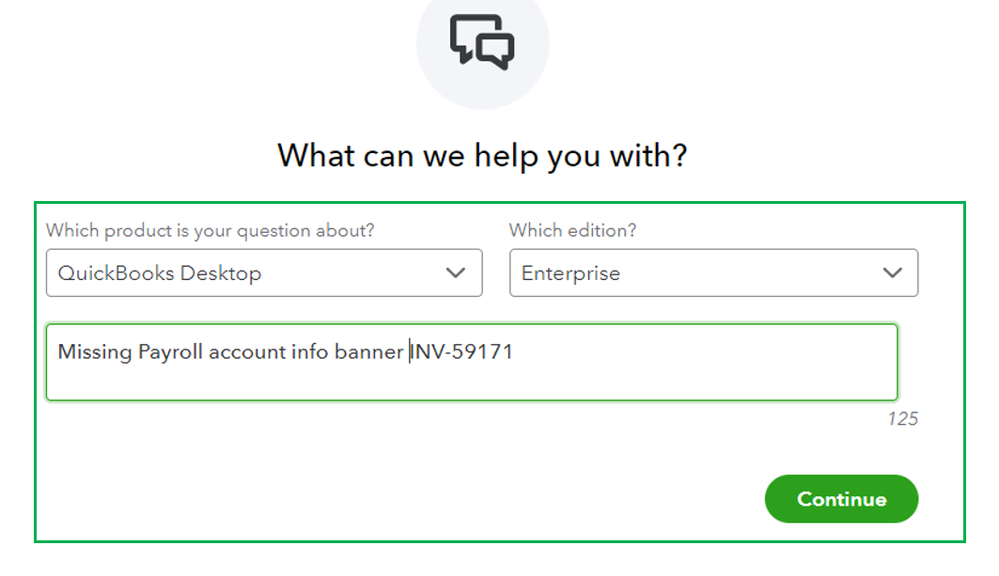Place cursor on the word "account"
This screenshot has height=576, width=999.
pos(246,352)
